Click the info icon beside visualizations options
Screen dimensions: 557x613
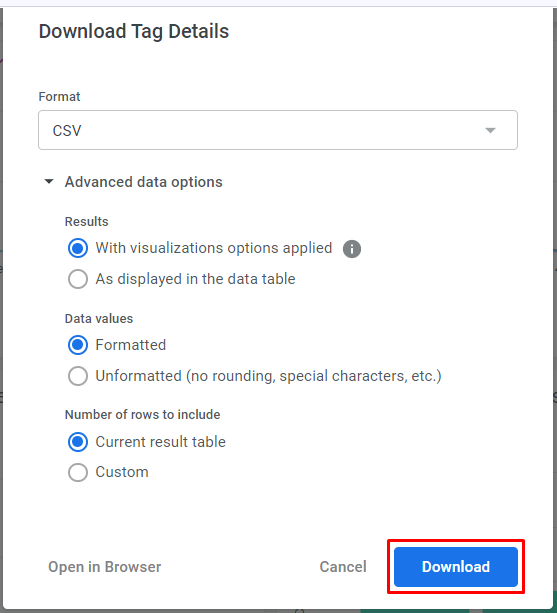tap(352, 249)
